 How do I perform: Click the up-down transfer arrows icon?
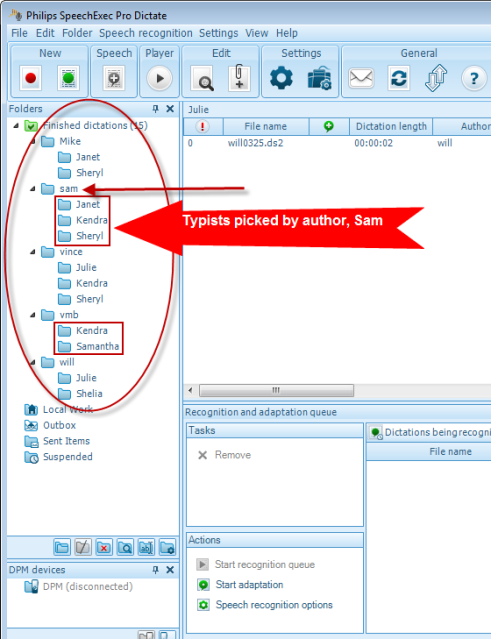tap(436, 77)
